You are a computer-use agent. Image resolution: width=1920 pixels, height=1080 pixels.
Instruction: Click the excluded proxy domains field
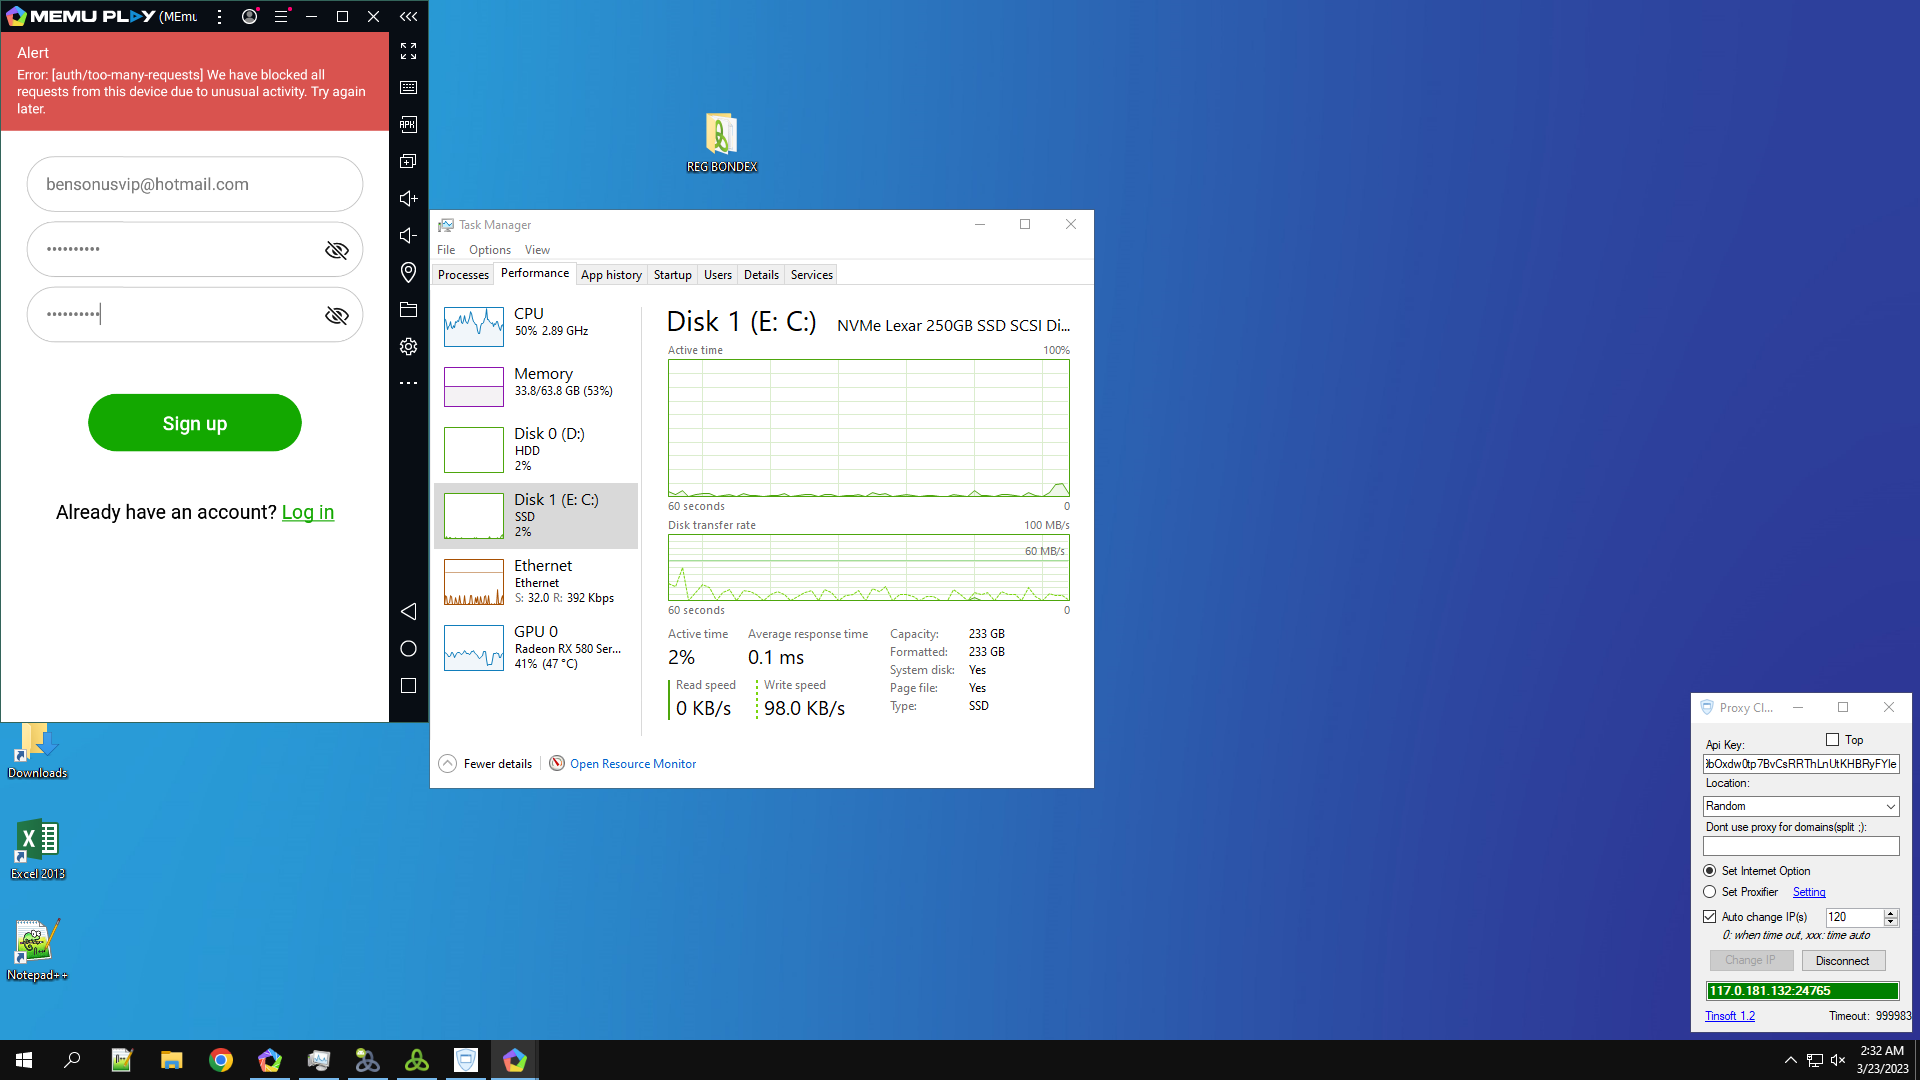pos(1801,846)
